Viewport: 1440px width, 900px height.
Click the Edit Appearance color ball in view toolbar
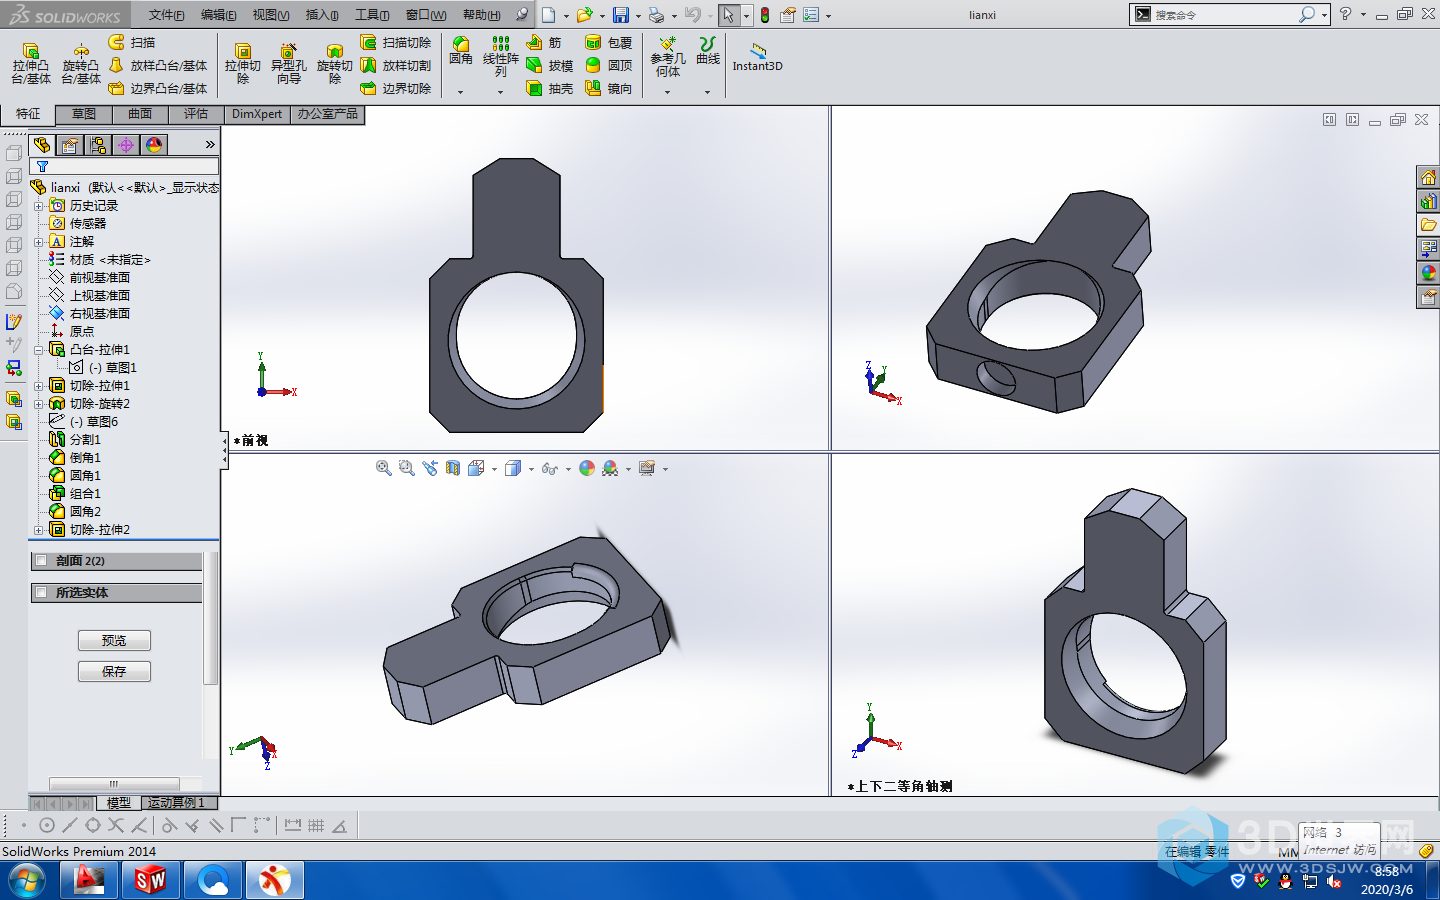coord(587,468)
